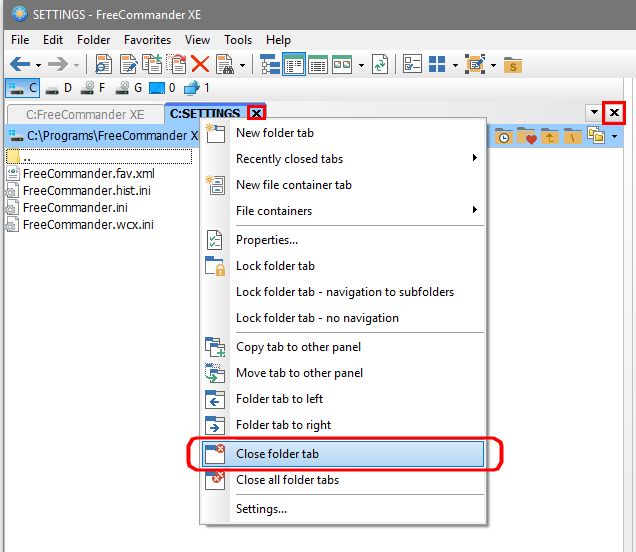
Task: Click the View file toolbar icon
Action: click(103, 64)
